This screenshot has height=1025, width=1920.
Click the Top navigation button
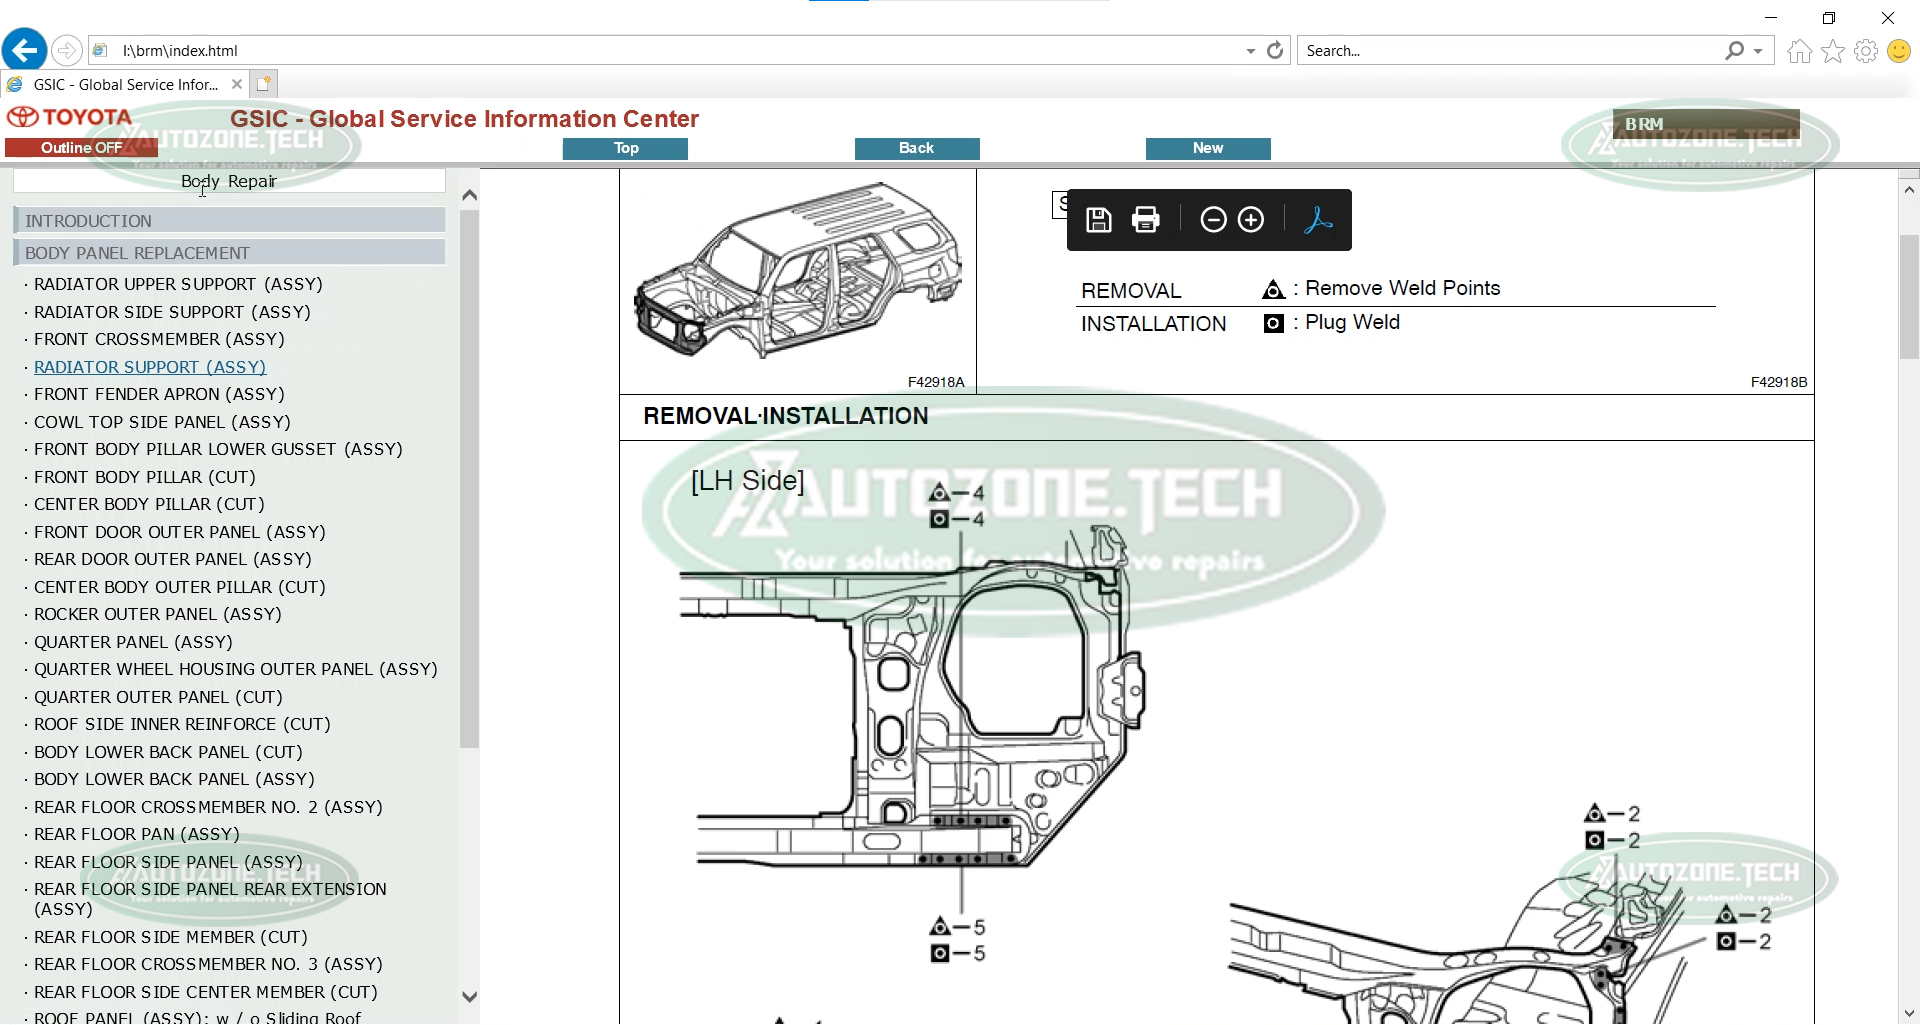click(625, 148)
